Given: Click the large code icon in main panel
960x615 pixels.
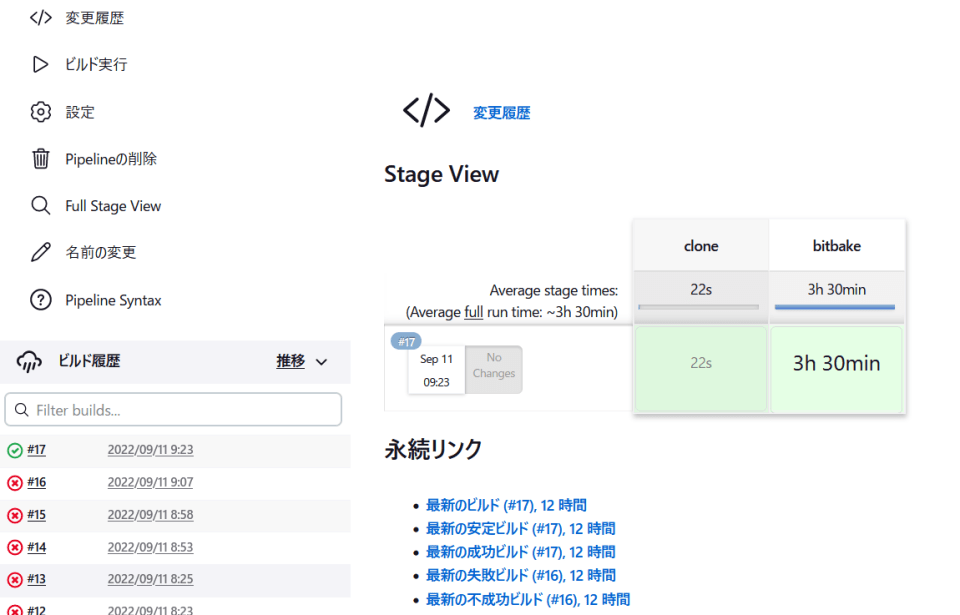Looking at the screenshot, I should [426, 111].
